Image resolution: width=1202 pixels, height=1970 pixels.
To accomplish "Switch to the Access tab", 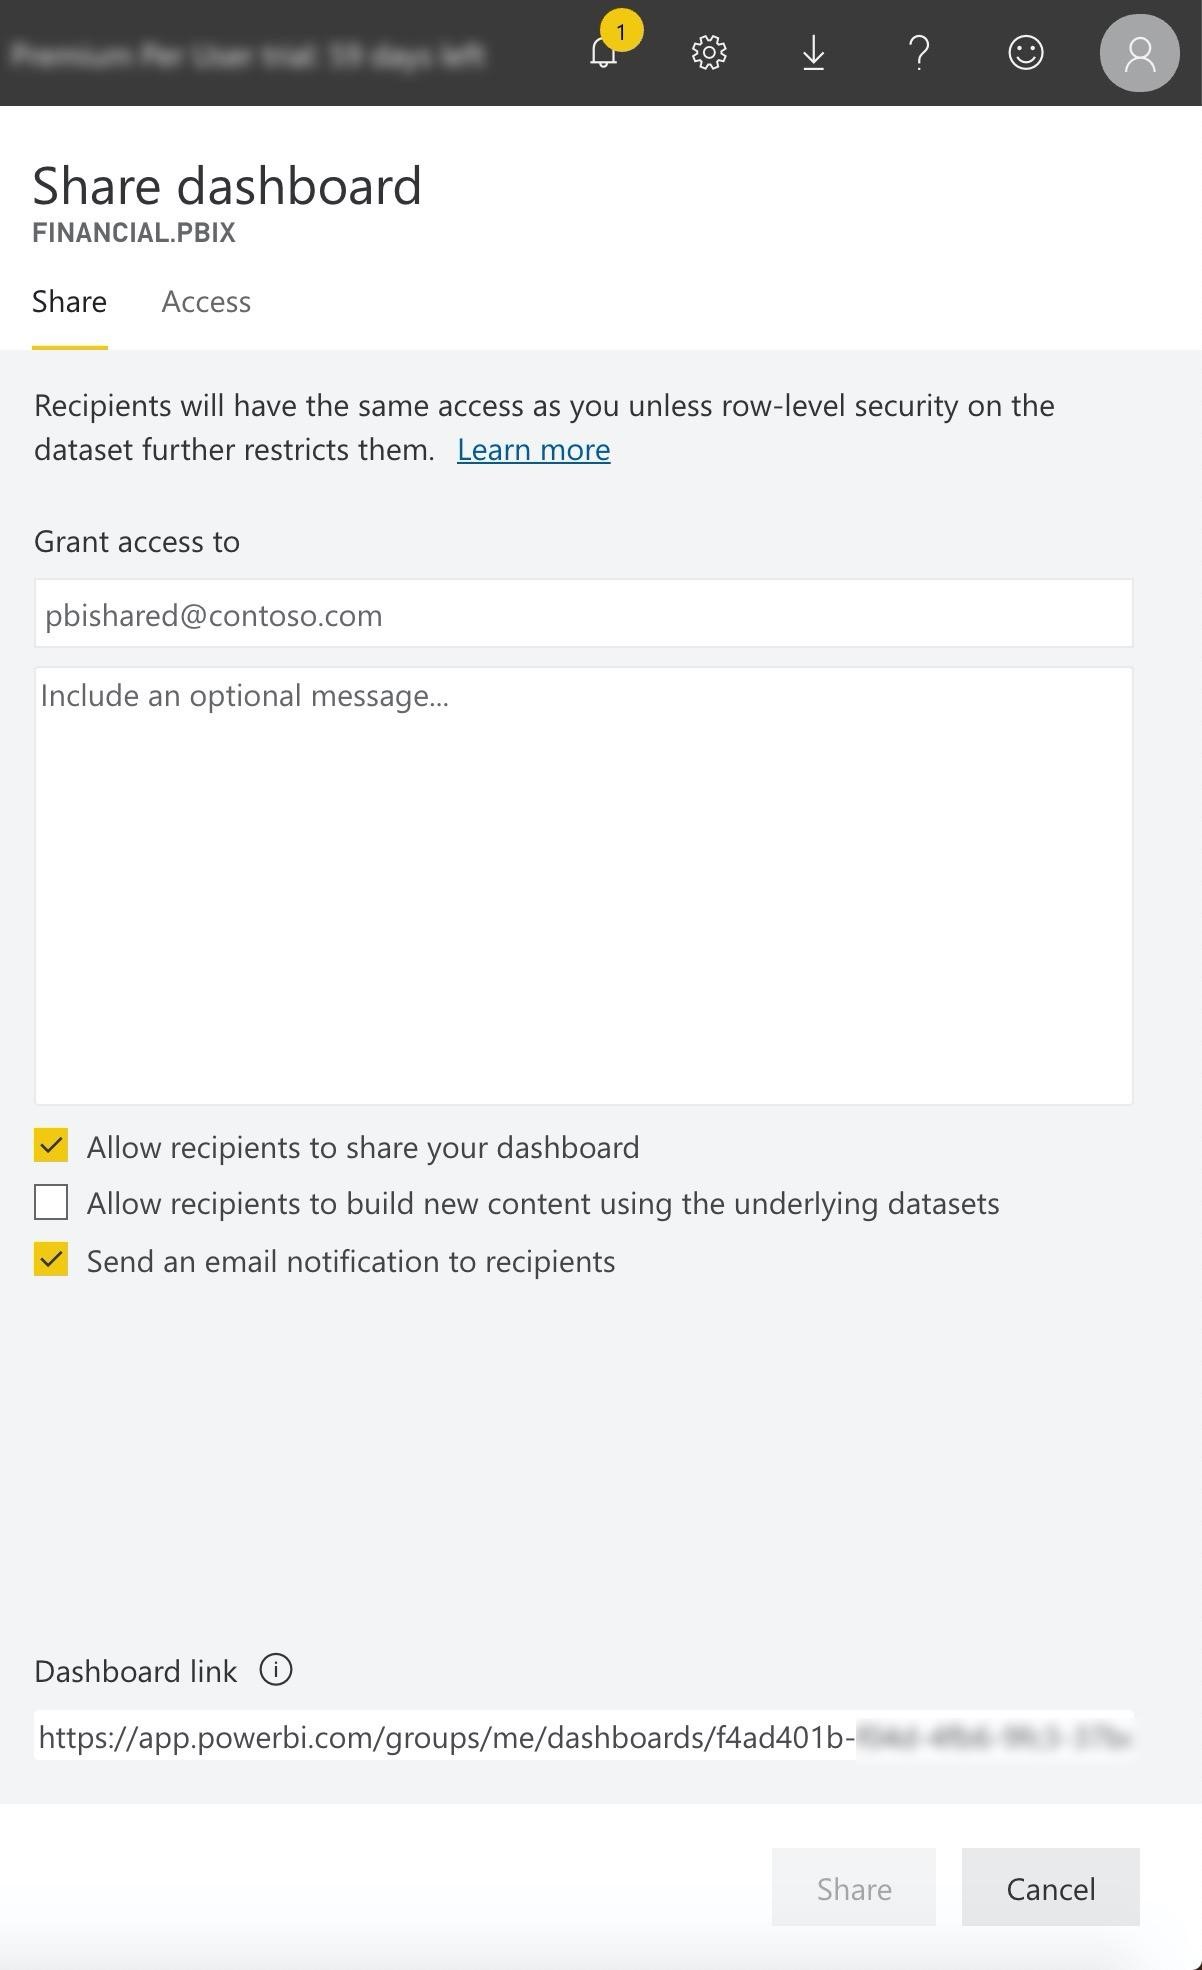I will (x=206, y=302).
